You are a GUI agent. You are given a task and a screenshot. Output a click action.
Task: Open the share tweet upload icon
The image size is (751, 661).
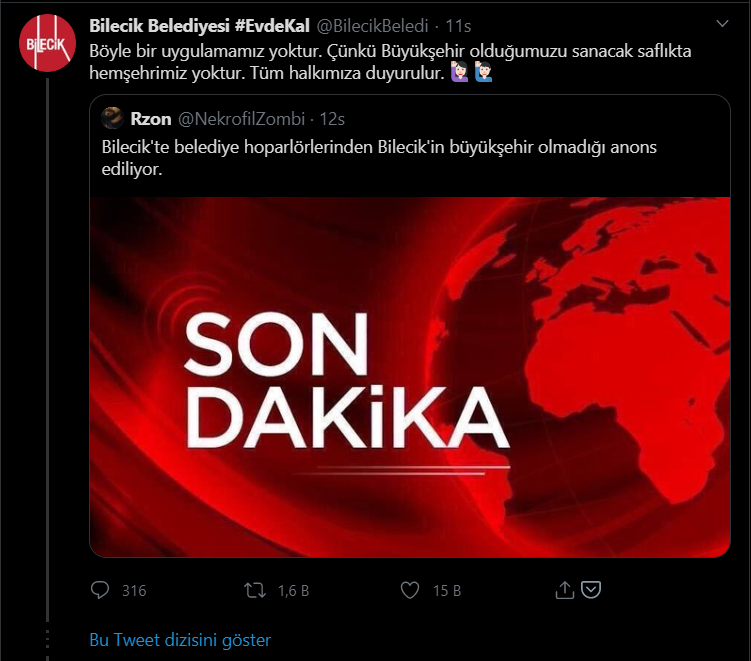click(x=565, y=590)
